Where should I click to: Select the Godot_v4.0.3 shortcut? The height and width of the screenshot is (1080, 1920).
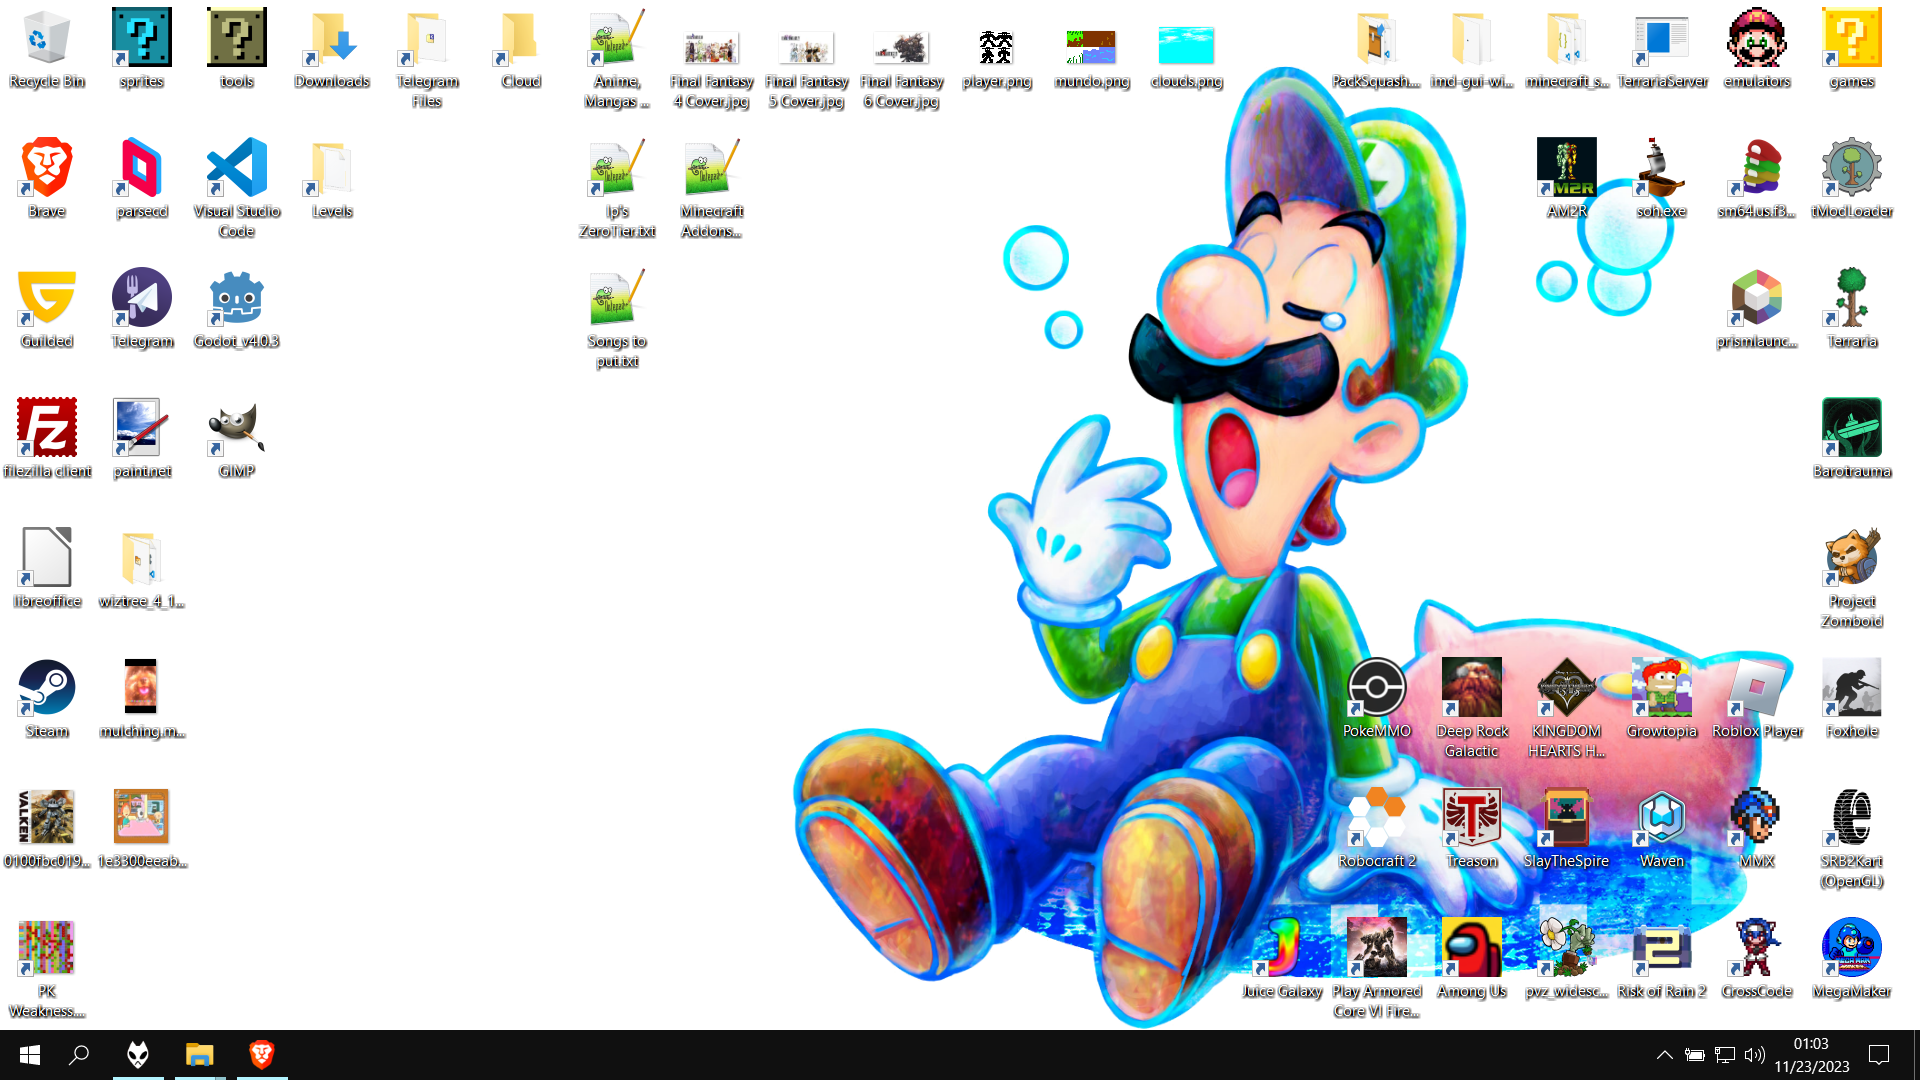pos(236,308)
